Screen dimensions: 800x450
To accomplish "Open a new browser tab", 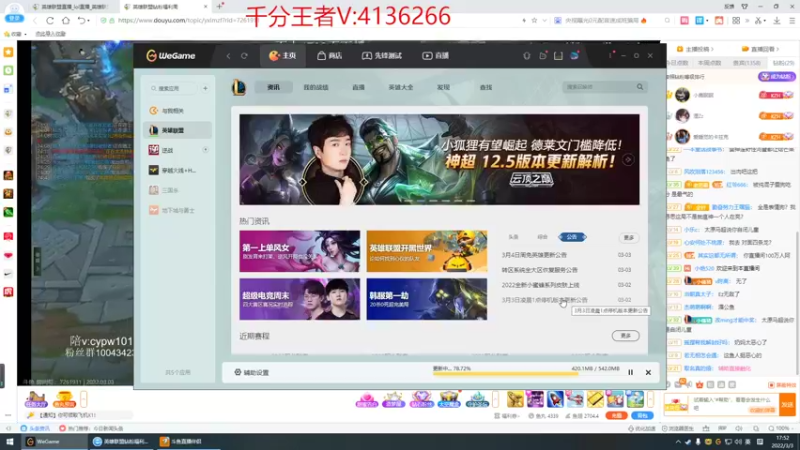I will coord(219,6).
